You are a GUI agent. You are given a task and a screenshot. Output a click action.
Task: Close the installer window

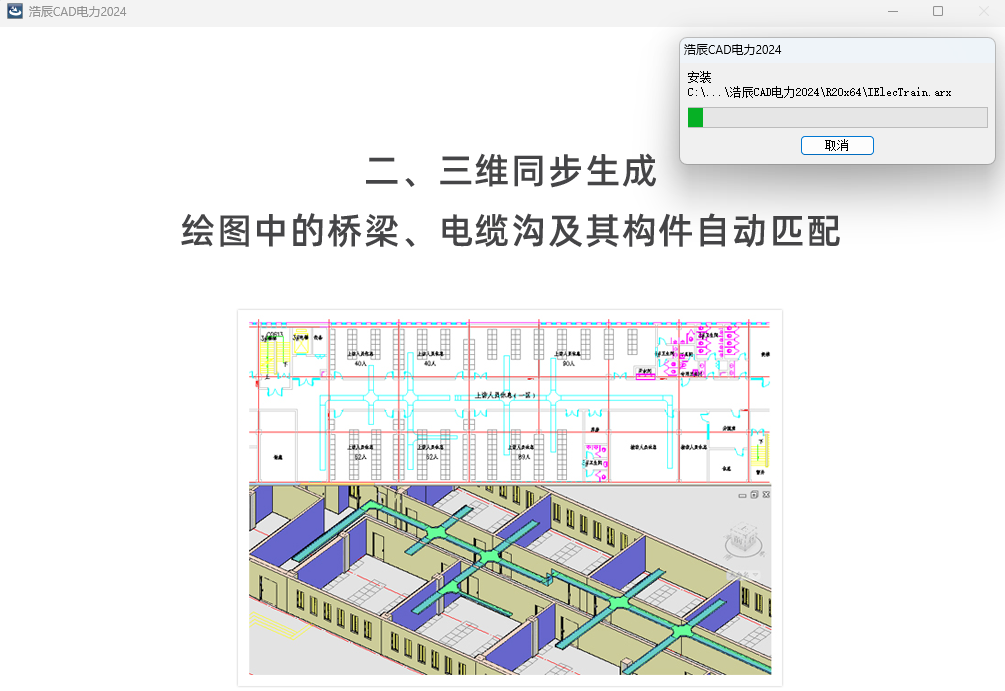[984, 11]
